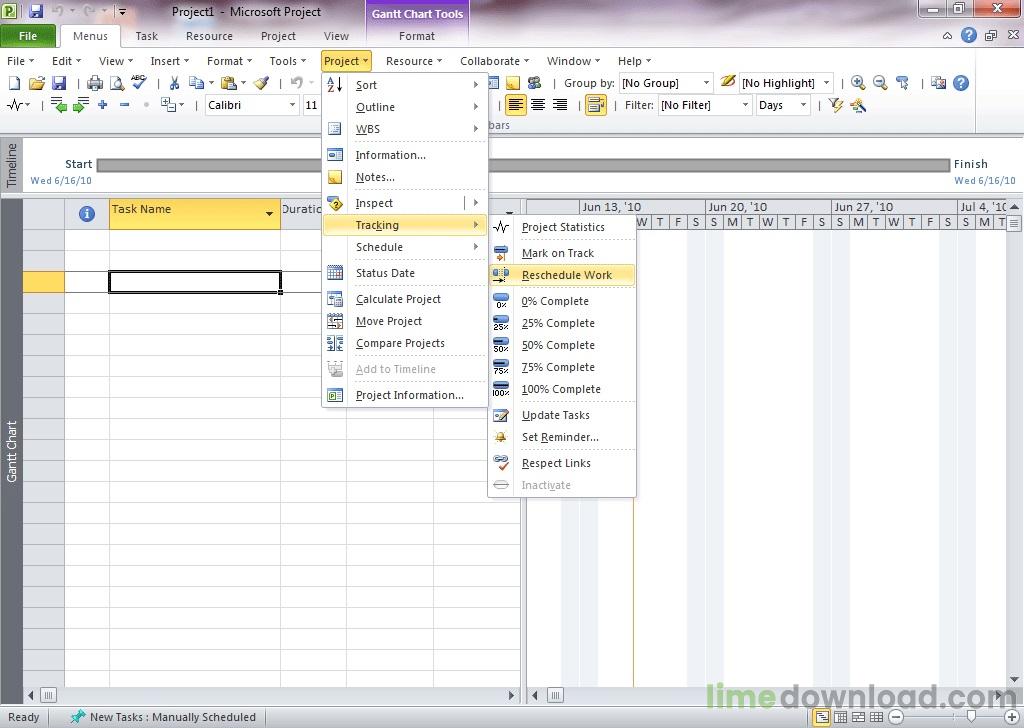The height and width of the screenshot is (728, 1024).
Task: Click Status Date in the Project menu
Action: point(406,273)
